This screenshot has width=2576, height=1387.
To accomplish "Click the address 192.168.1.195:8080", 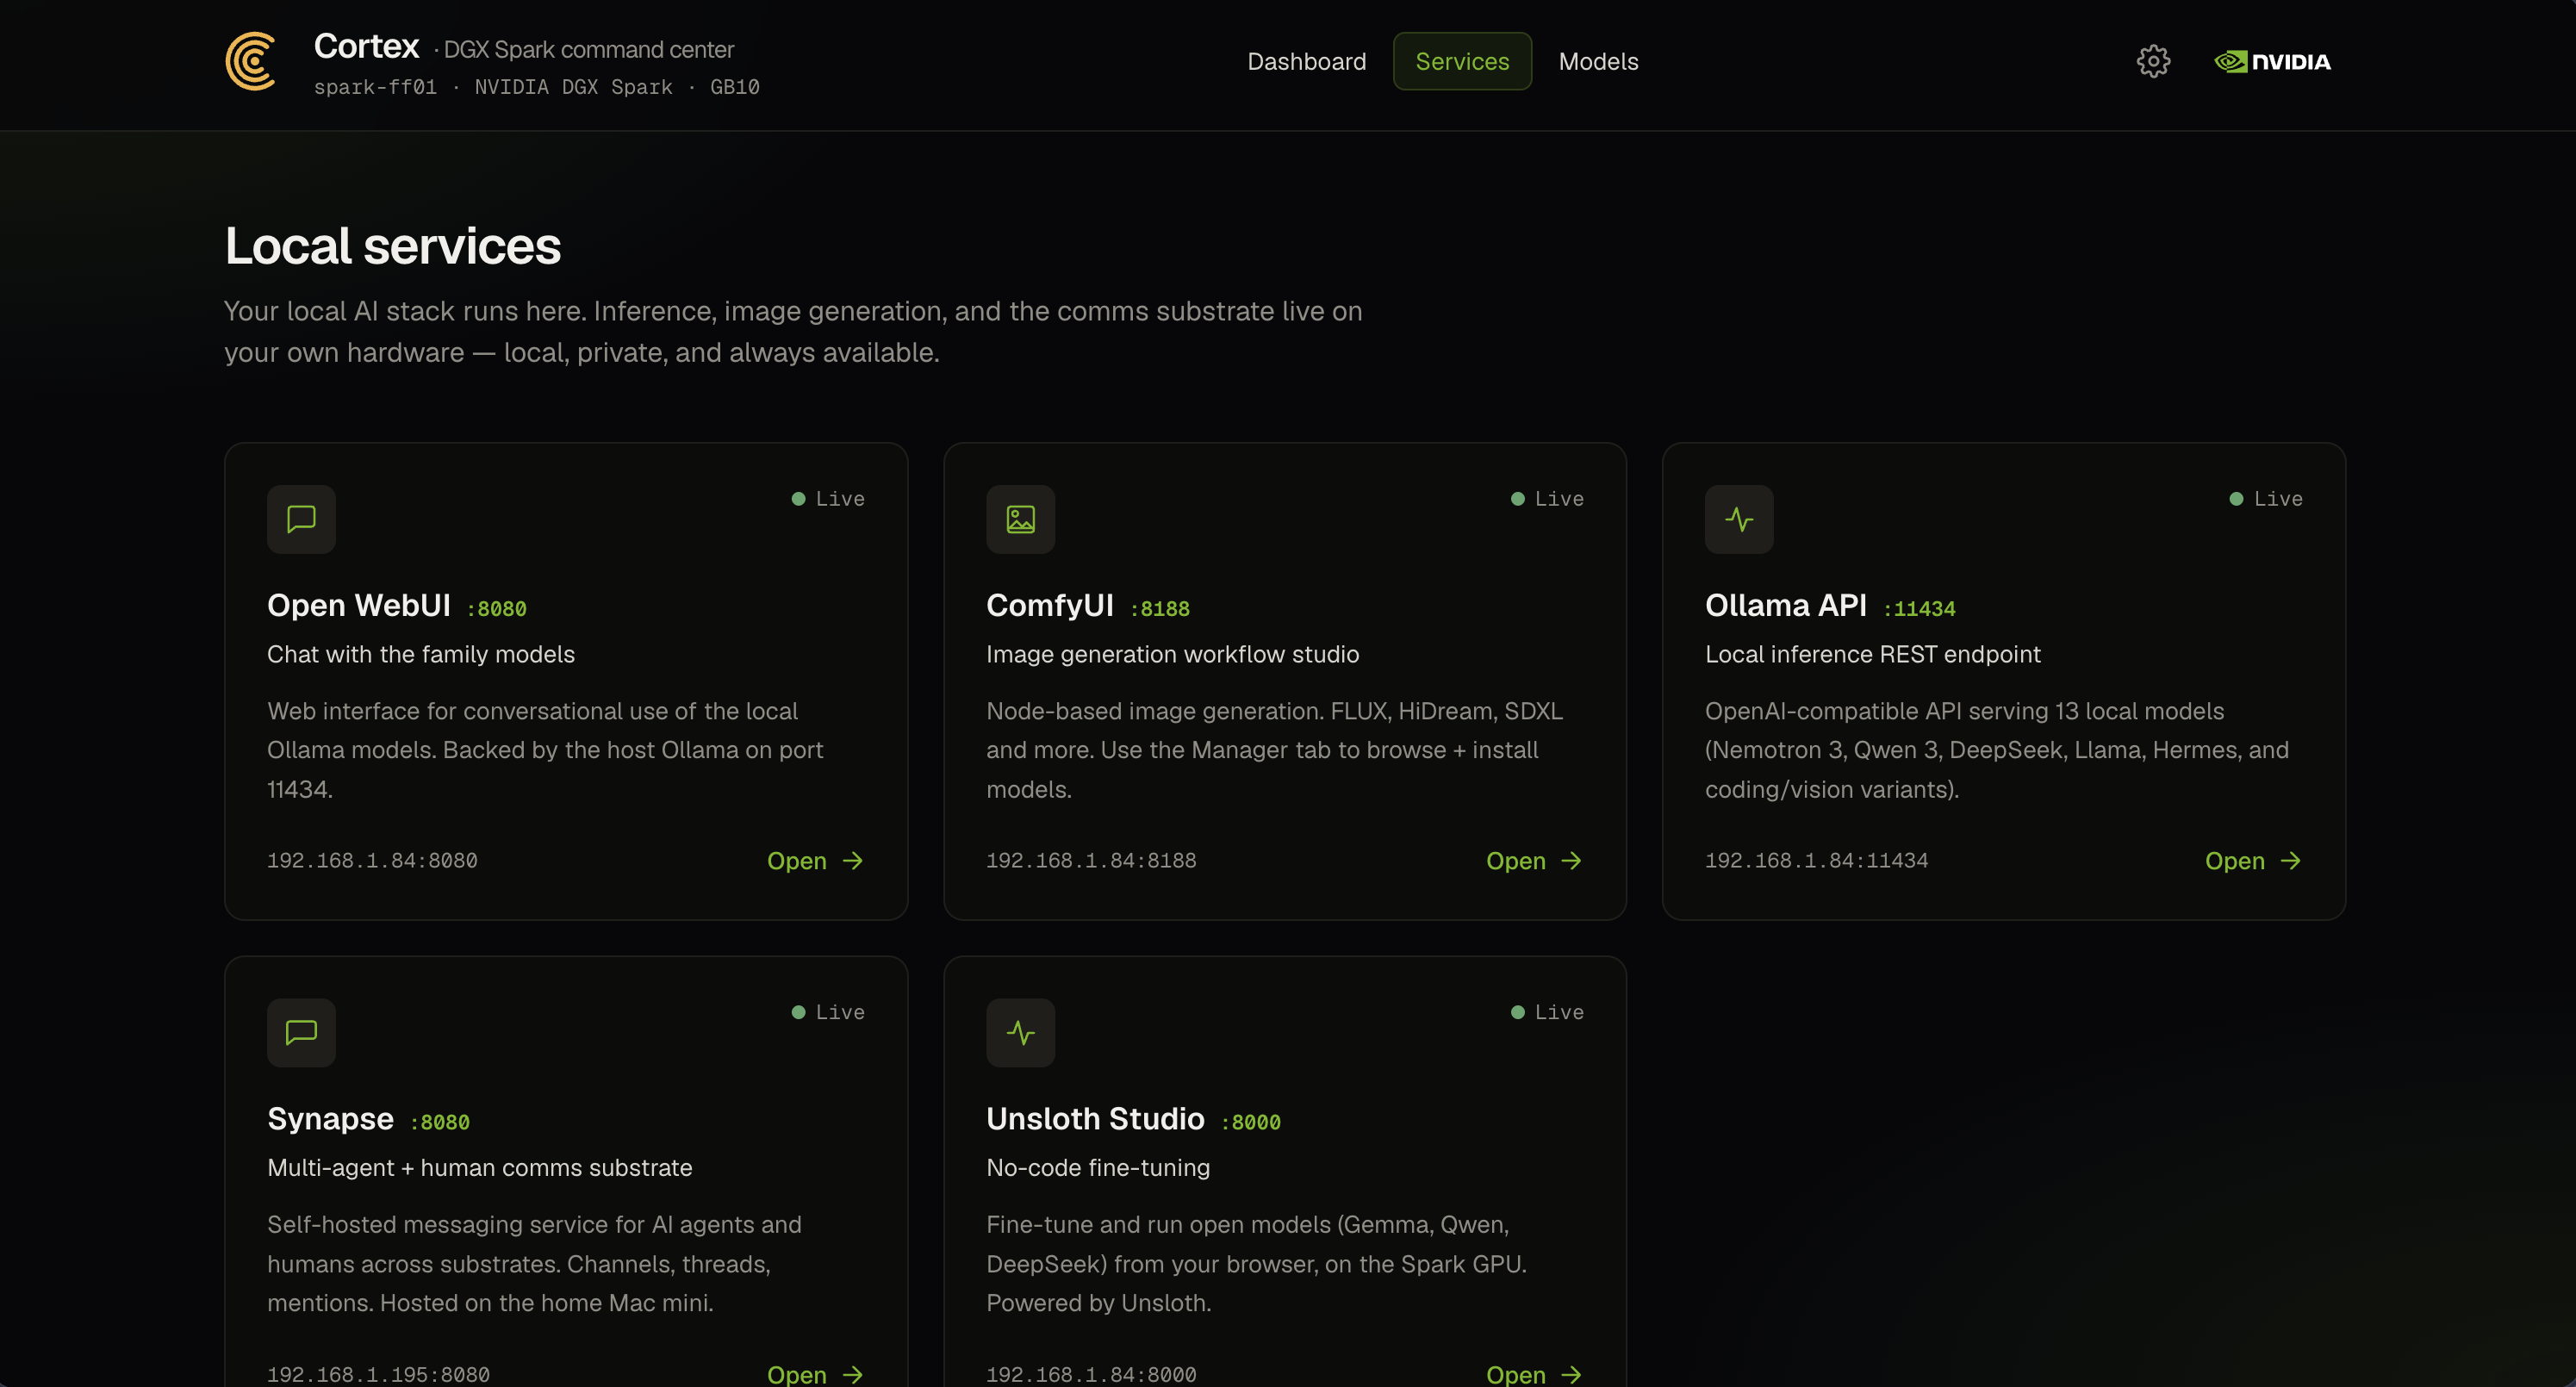I will pyautogui.click(x=378, y=1374).
